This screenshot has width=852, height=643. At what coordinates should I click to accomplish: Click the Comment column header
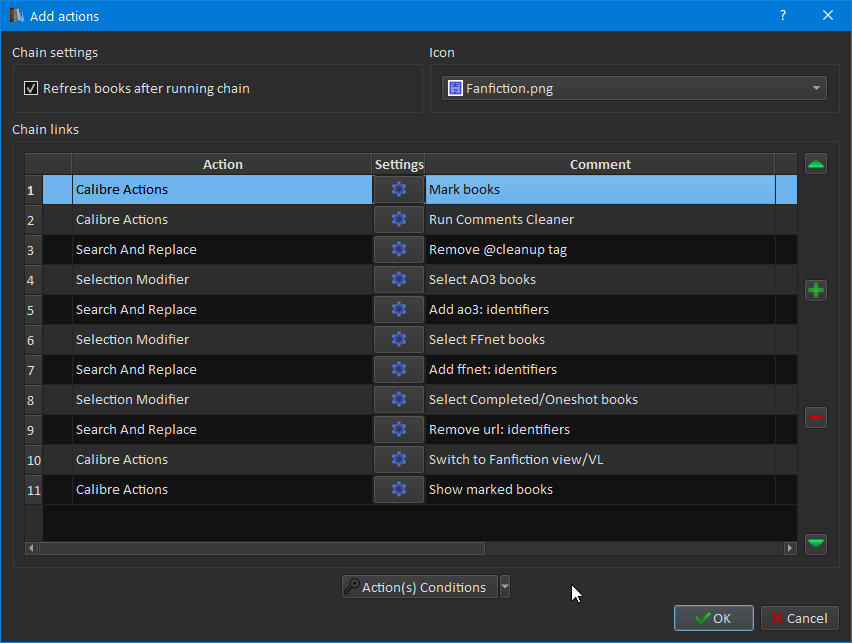click(600, 164)
